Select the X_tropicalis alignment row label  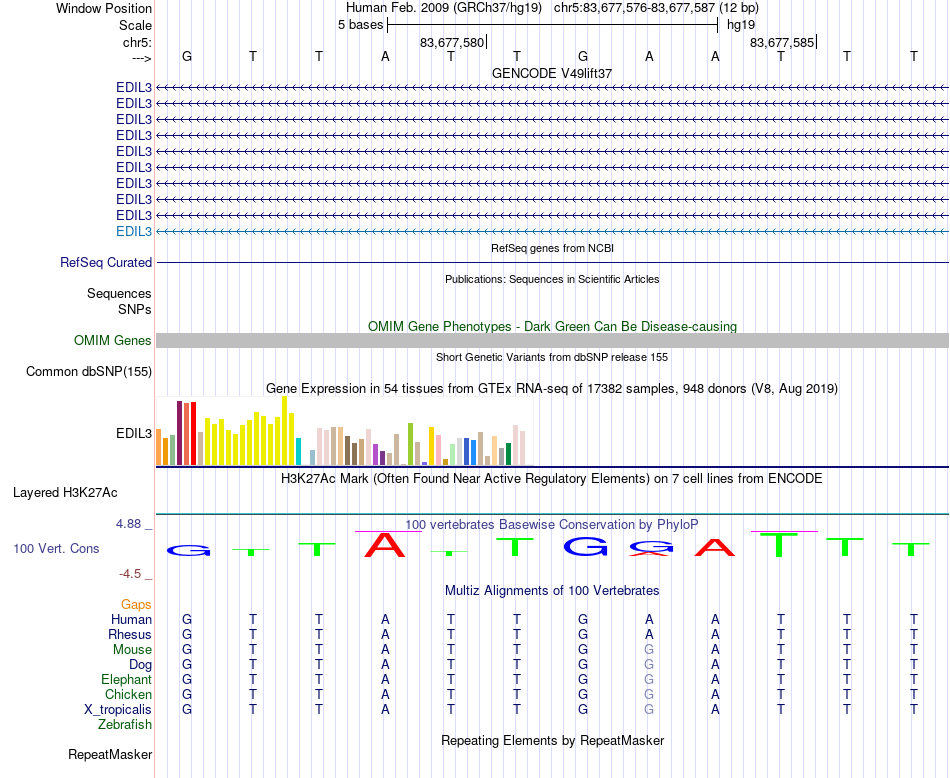(x=118, y=710)
